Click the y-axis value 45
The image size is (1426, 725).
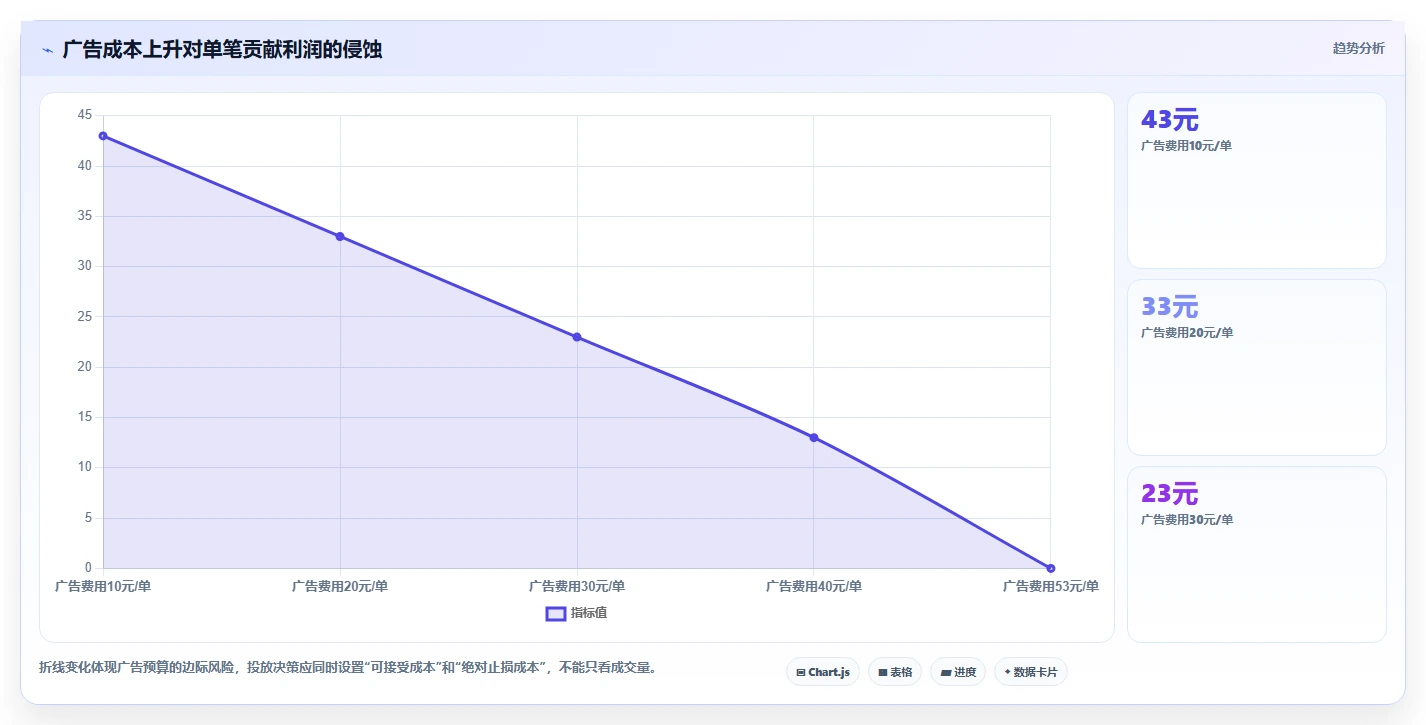(x=84, y=115)
